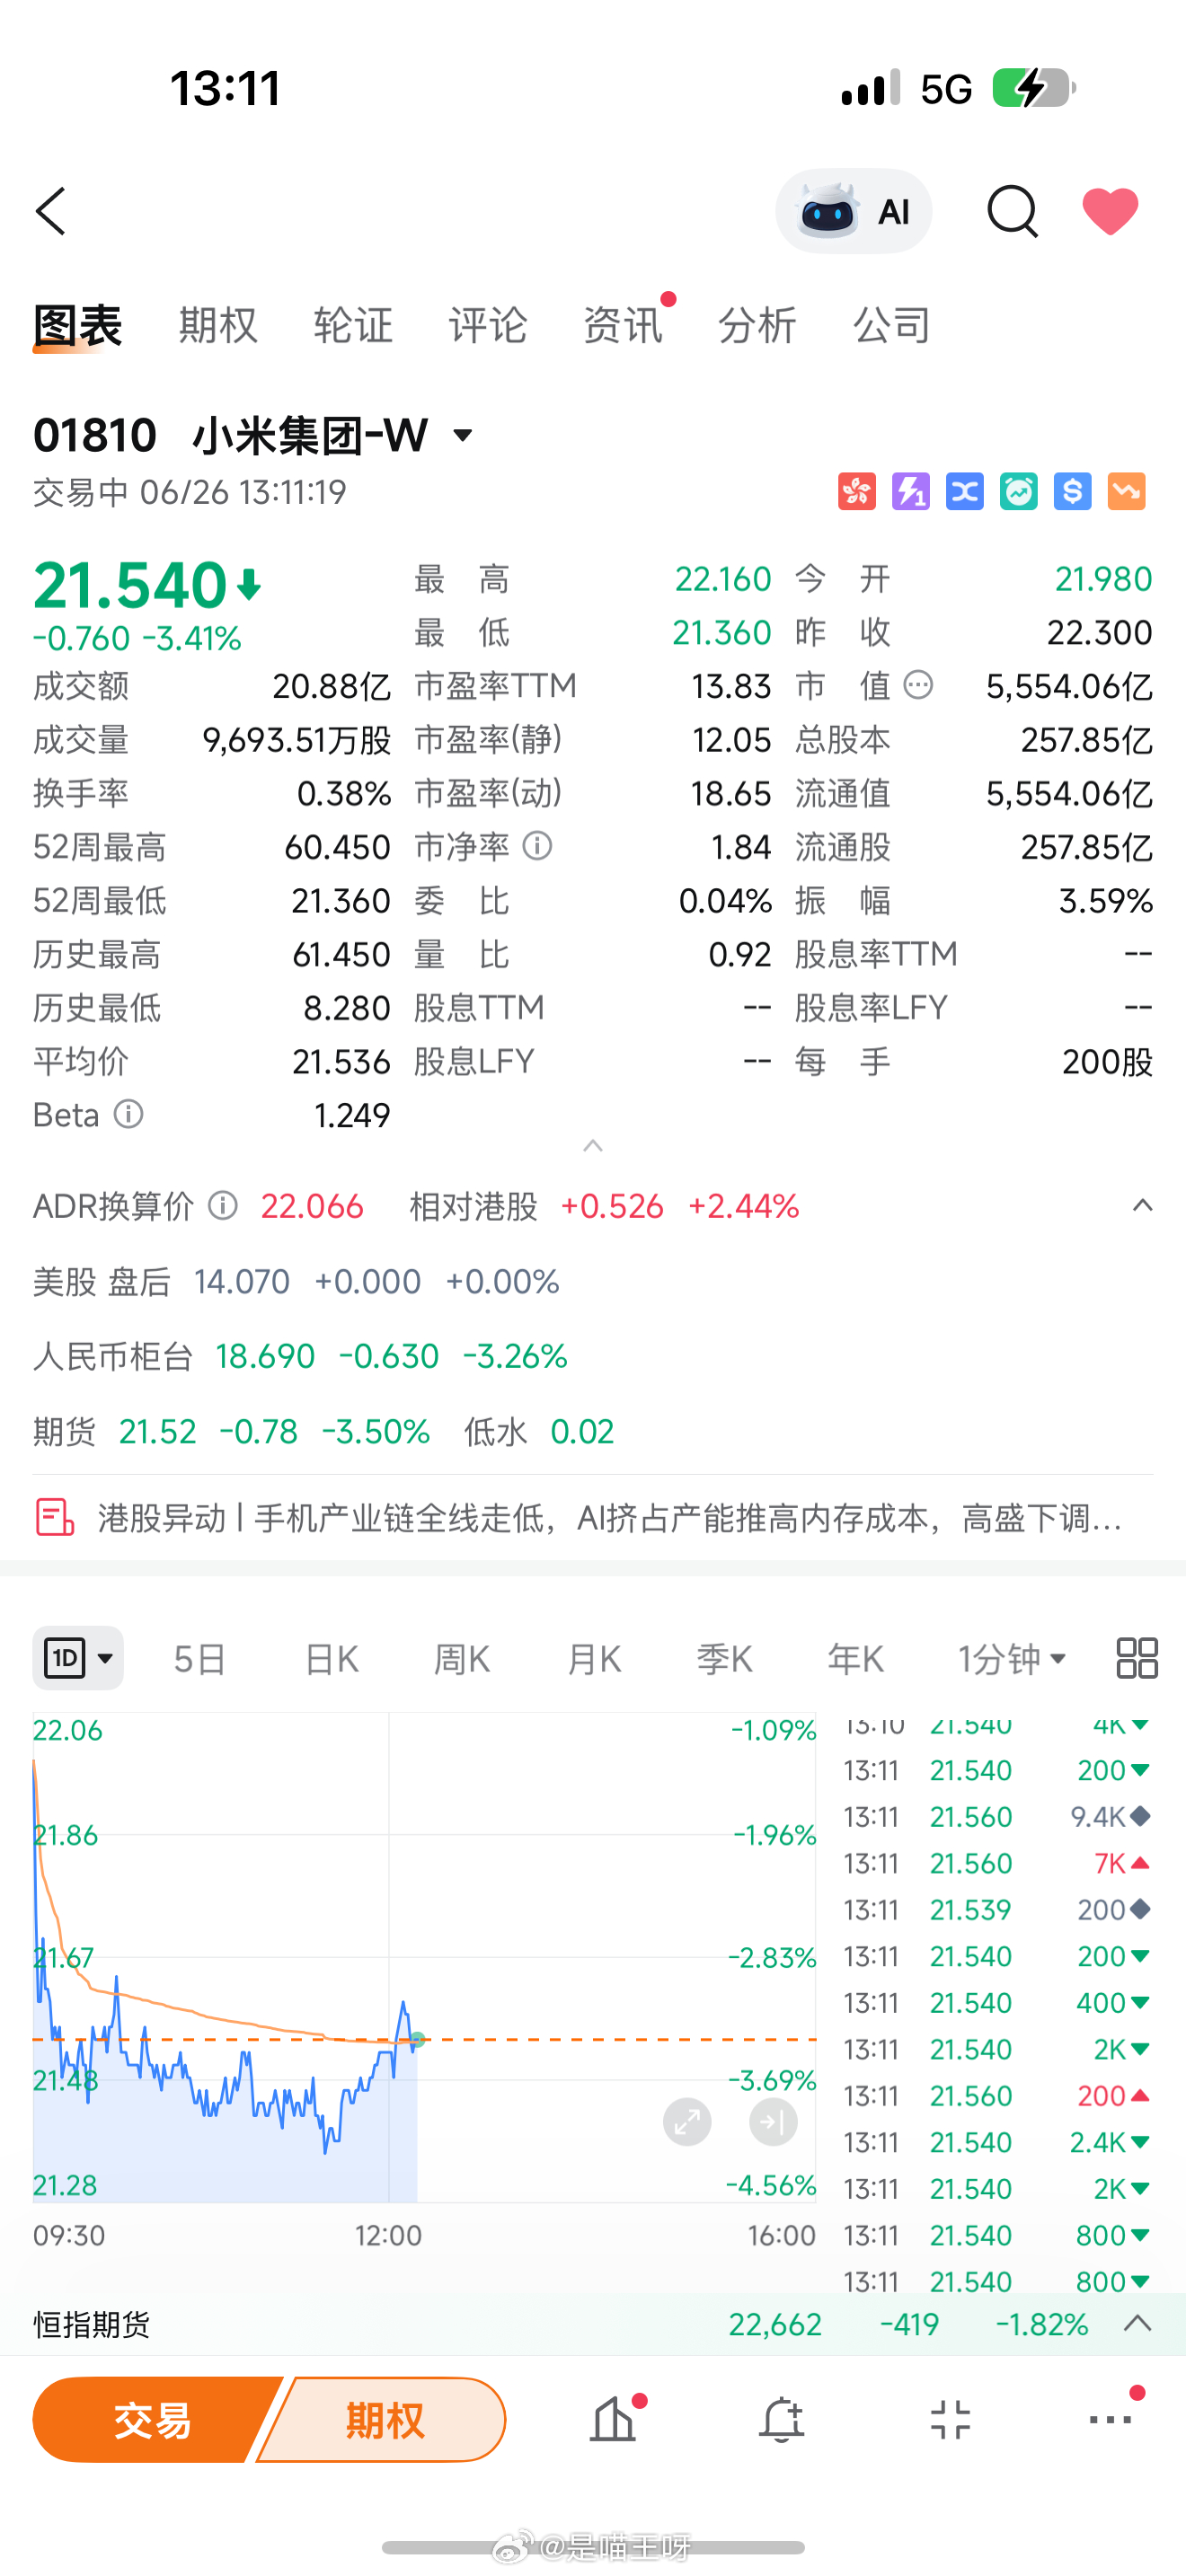Select the 月K chart period
Image resolution: width=1186 pixels, height=2576 pixels.
594,1659
